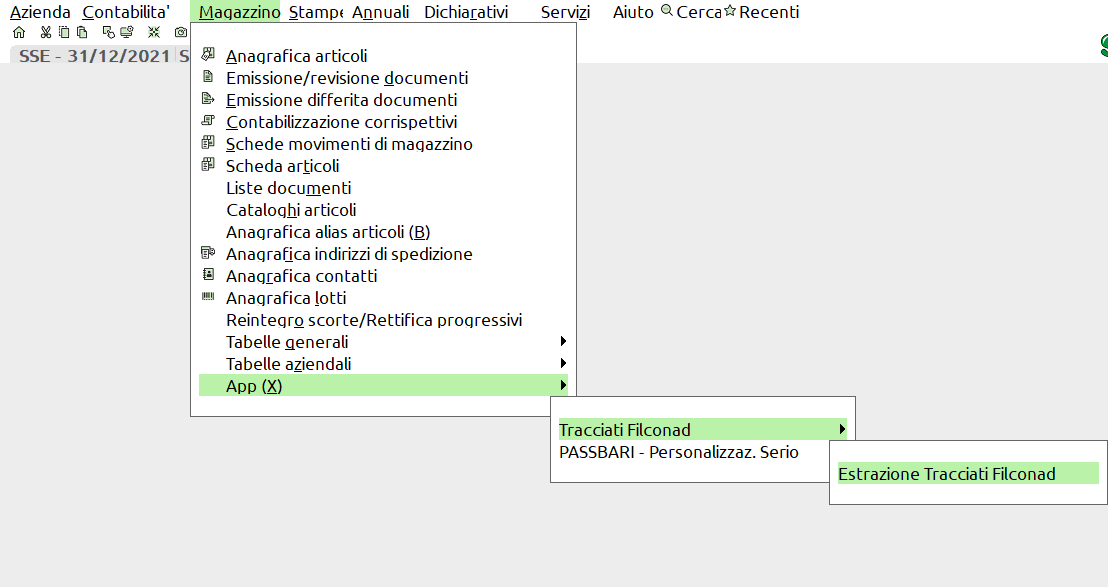Image resolution: width=1108 pixels, height=587 pixels.
Task: Click the scissors cut icon
Action: point(45,32)
